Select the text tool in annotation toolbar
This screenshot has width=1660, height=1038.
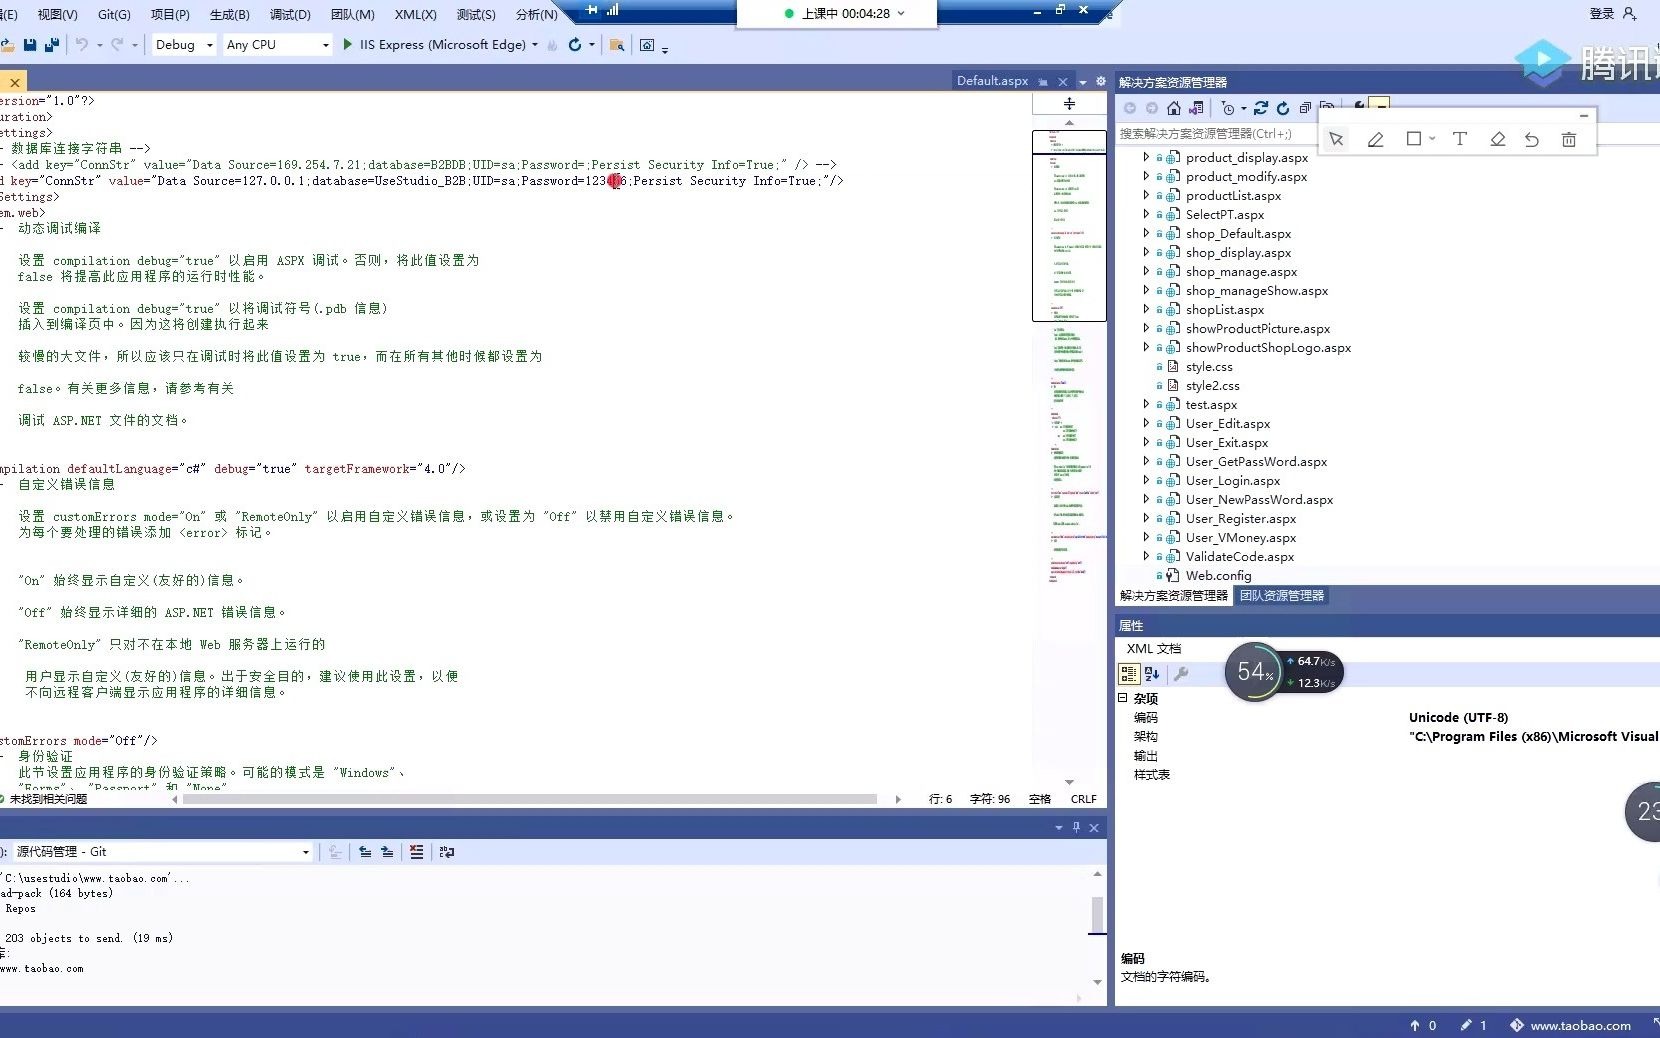pos(1460,139)
